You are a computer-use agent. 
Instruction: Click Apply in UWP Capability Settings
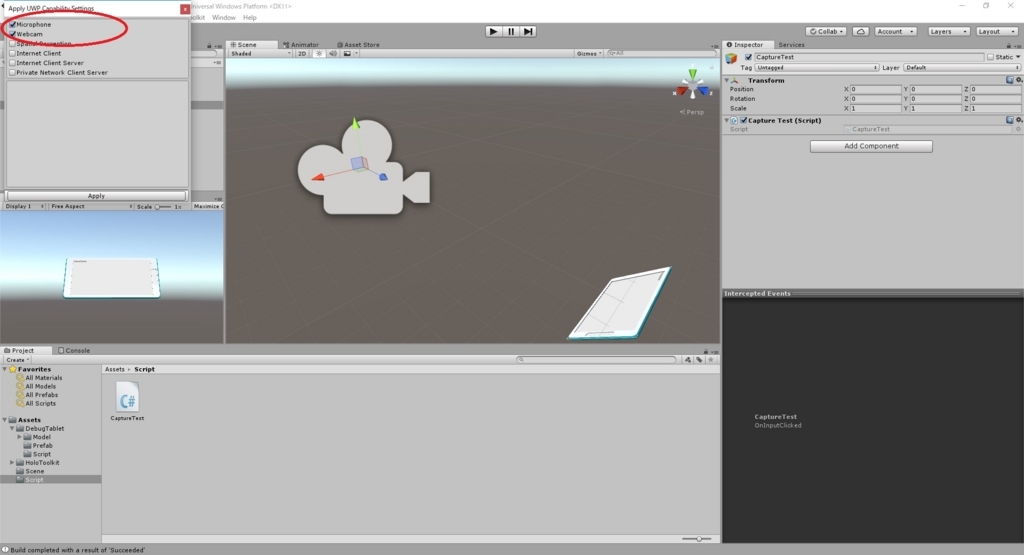point(96,196)
